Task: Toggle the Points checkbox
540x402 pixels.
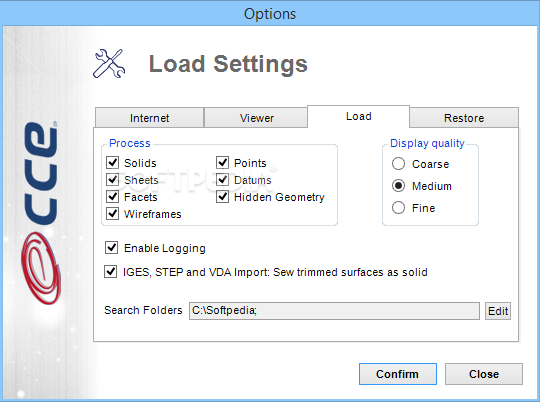Action: (222, 163)
